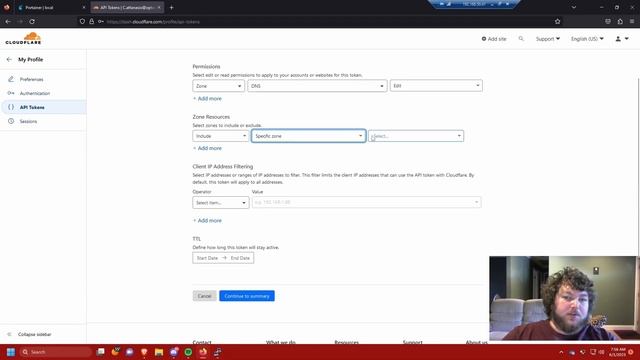Open the Specific zone dropdown
Viewport: 640px width, 360px height.
coord(309,136)
